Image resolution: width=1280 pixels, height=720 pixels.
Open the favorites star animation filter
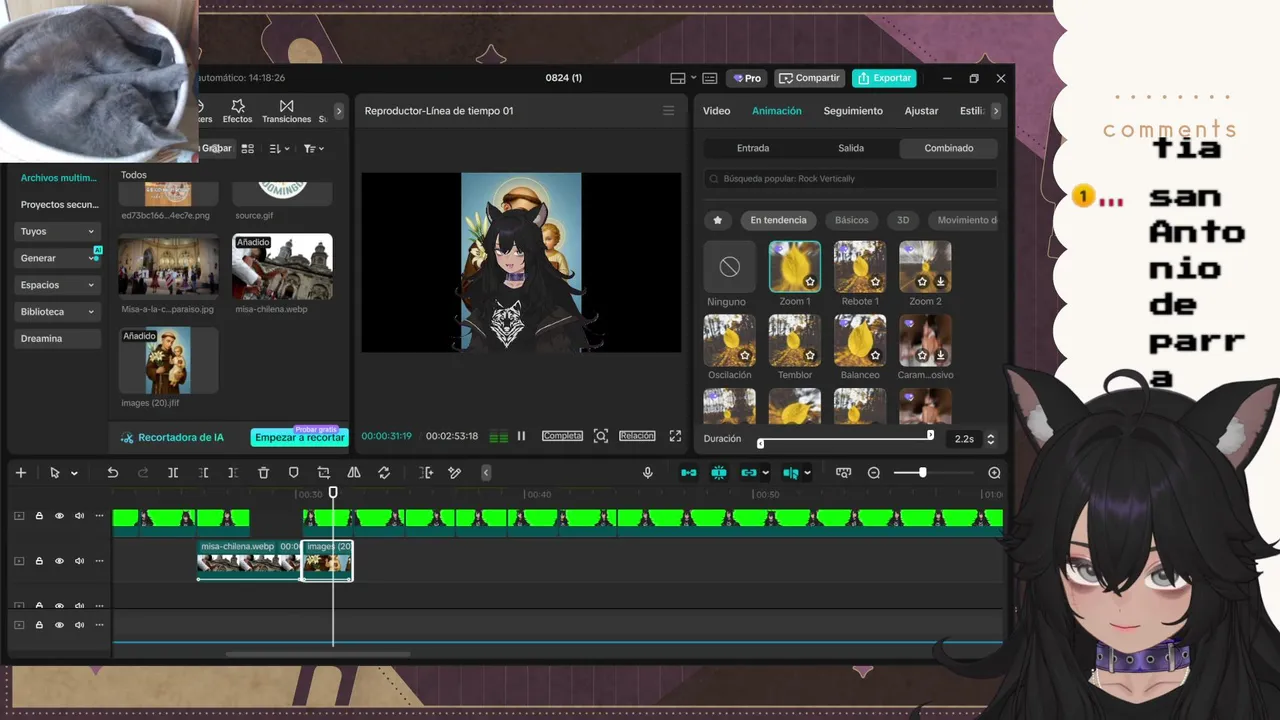pos(717,220)
